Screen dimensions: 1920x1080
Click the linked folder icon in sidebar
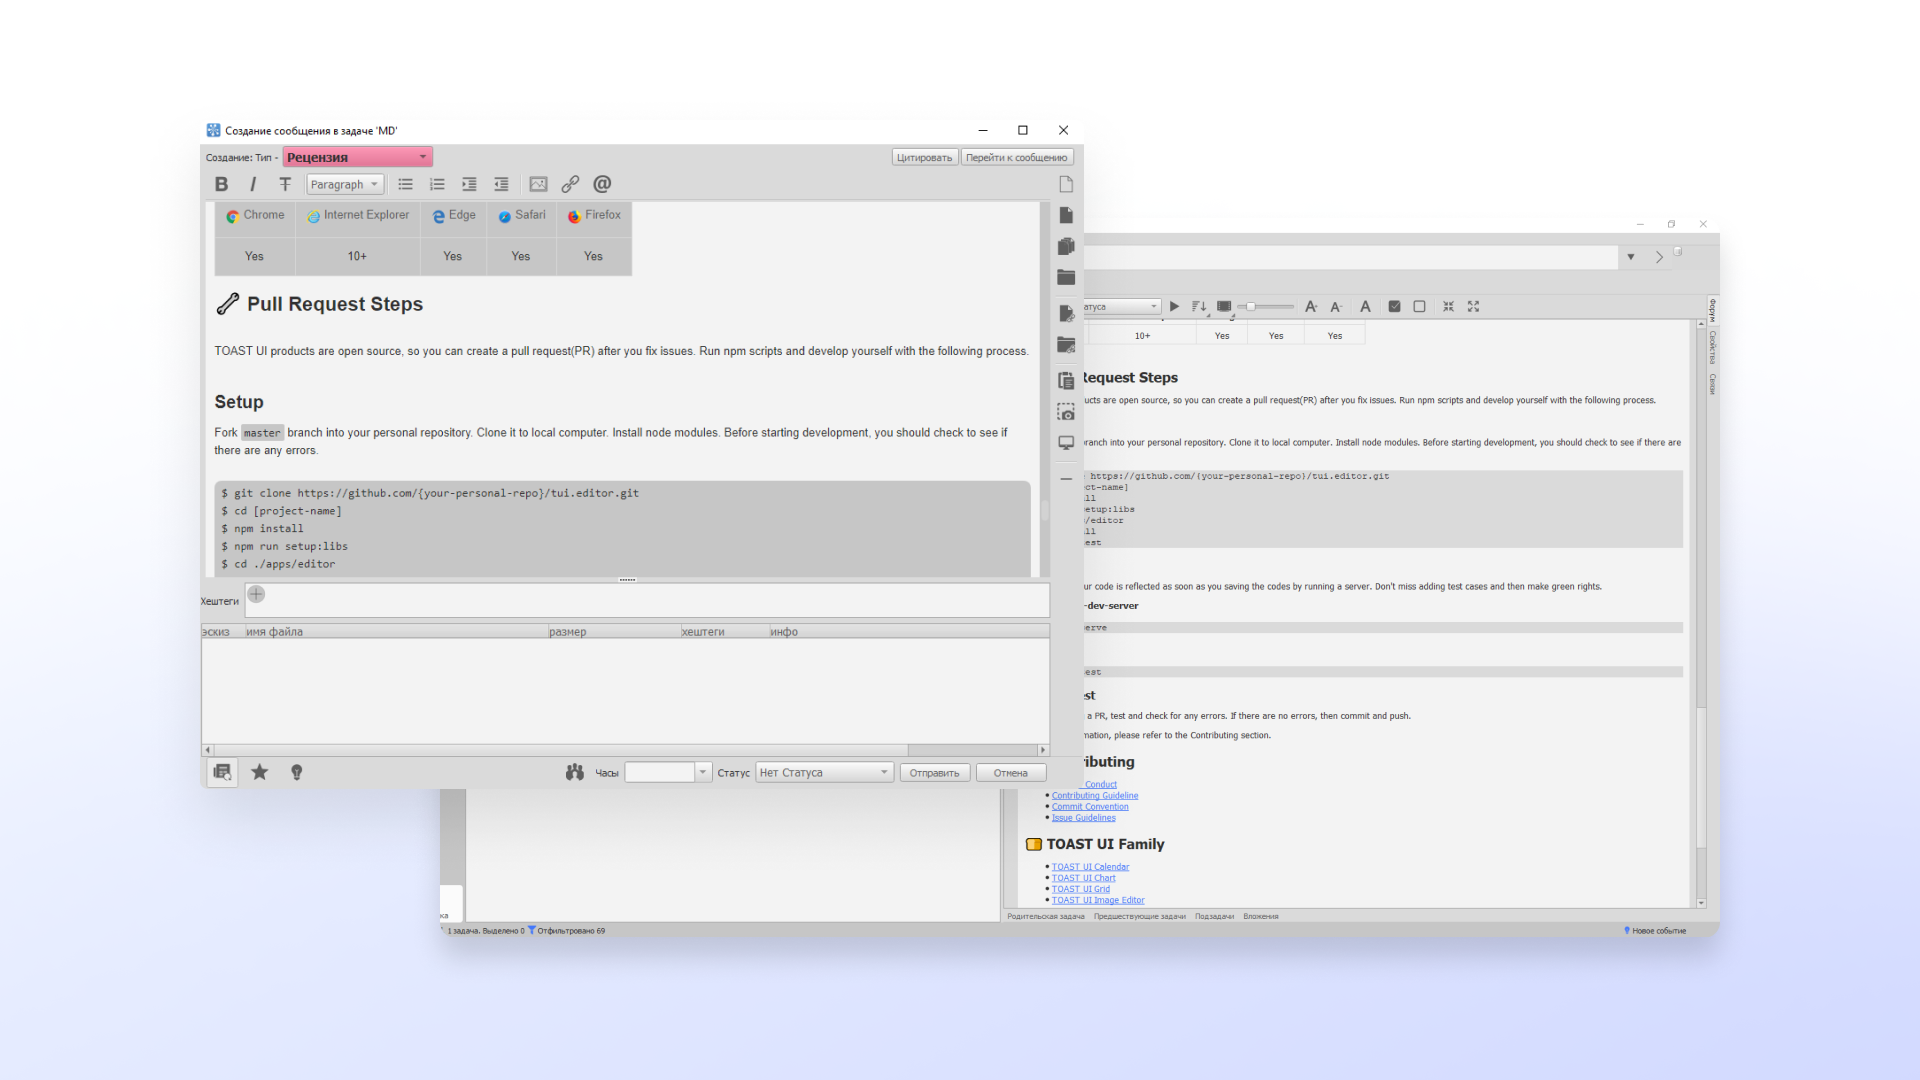(x=1066, y=345)
